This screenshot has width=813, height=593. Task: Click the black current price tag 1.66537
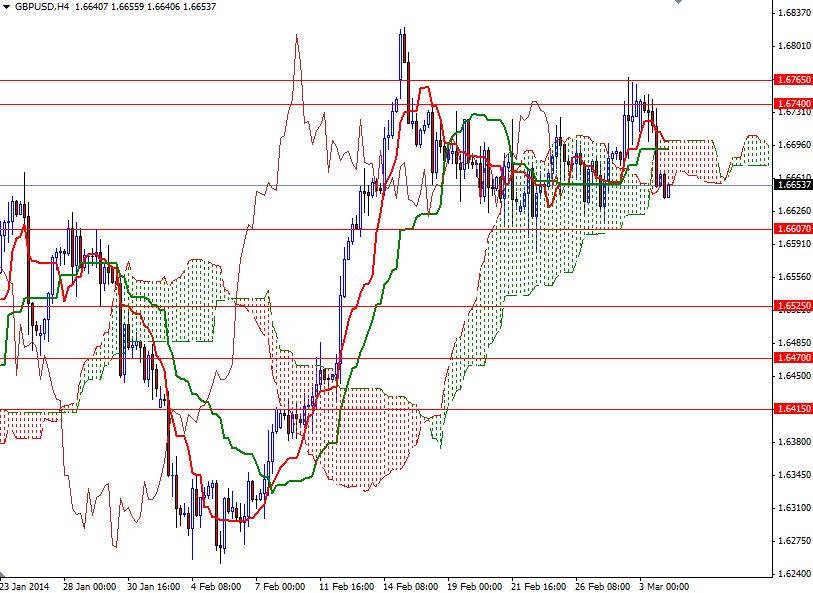789,186
